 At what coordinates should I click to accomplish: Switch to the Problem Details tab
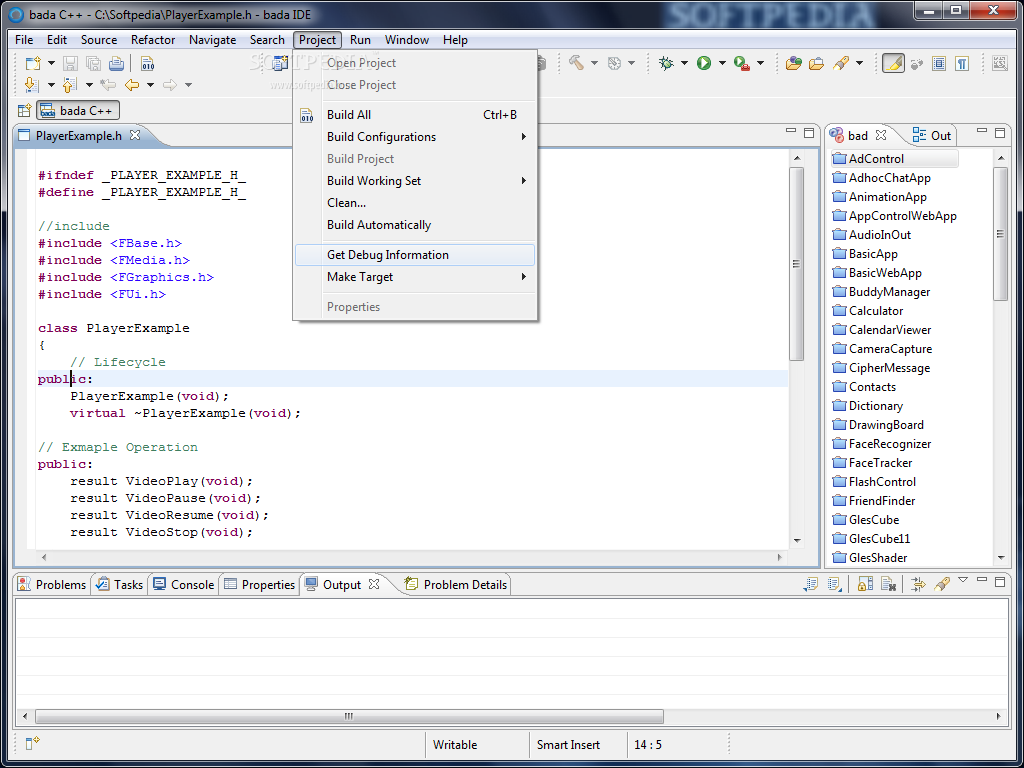pos(456,584)
